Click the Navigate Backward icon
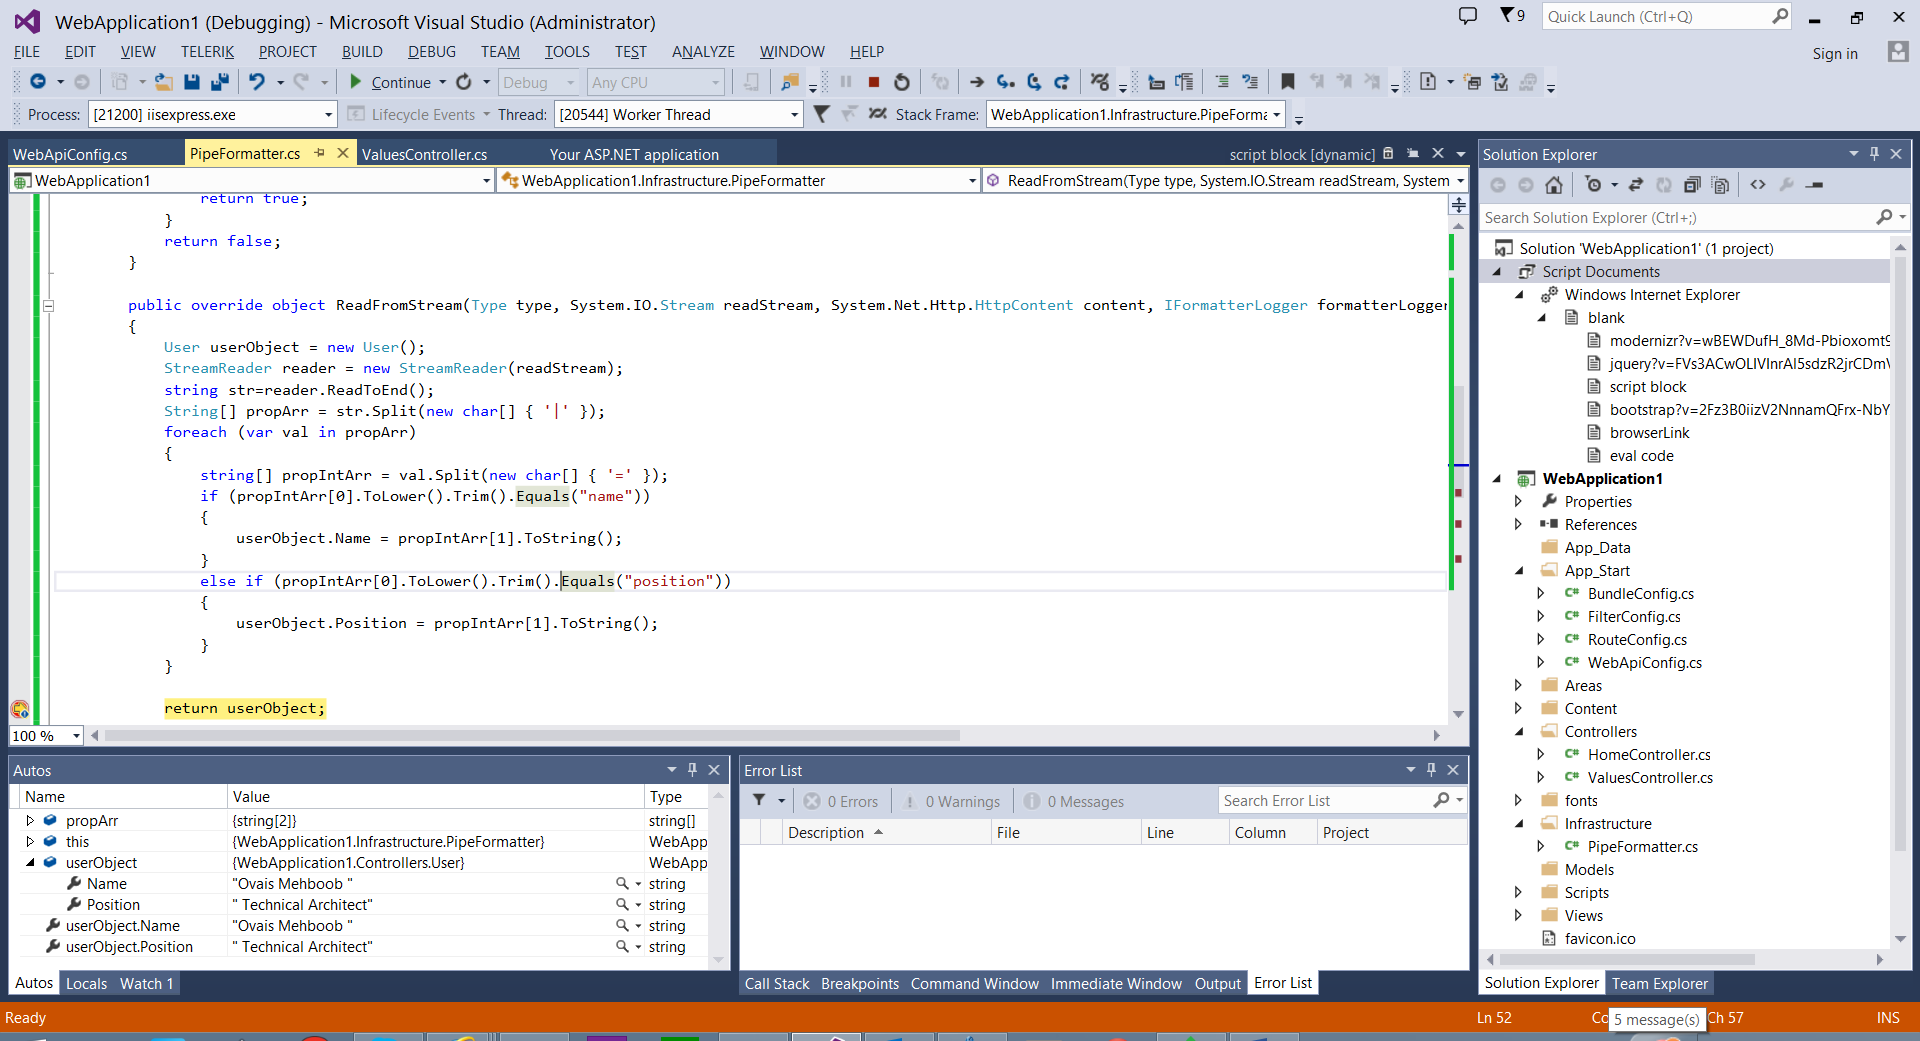The width and height of the screenshot is (1920, 1041). 38,82
